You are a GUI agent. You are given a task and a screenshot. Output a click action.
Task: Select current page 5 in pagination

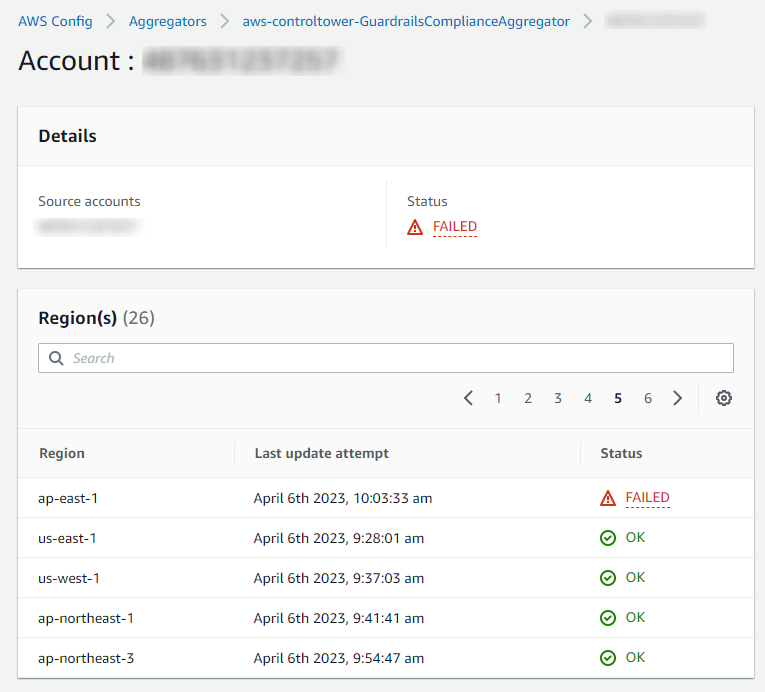point(618,398)
